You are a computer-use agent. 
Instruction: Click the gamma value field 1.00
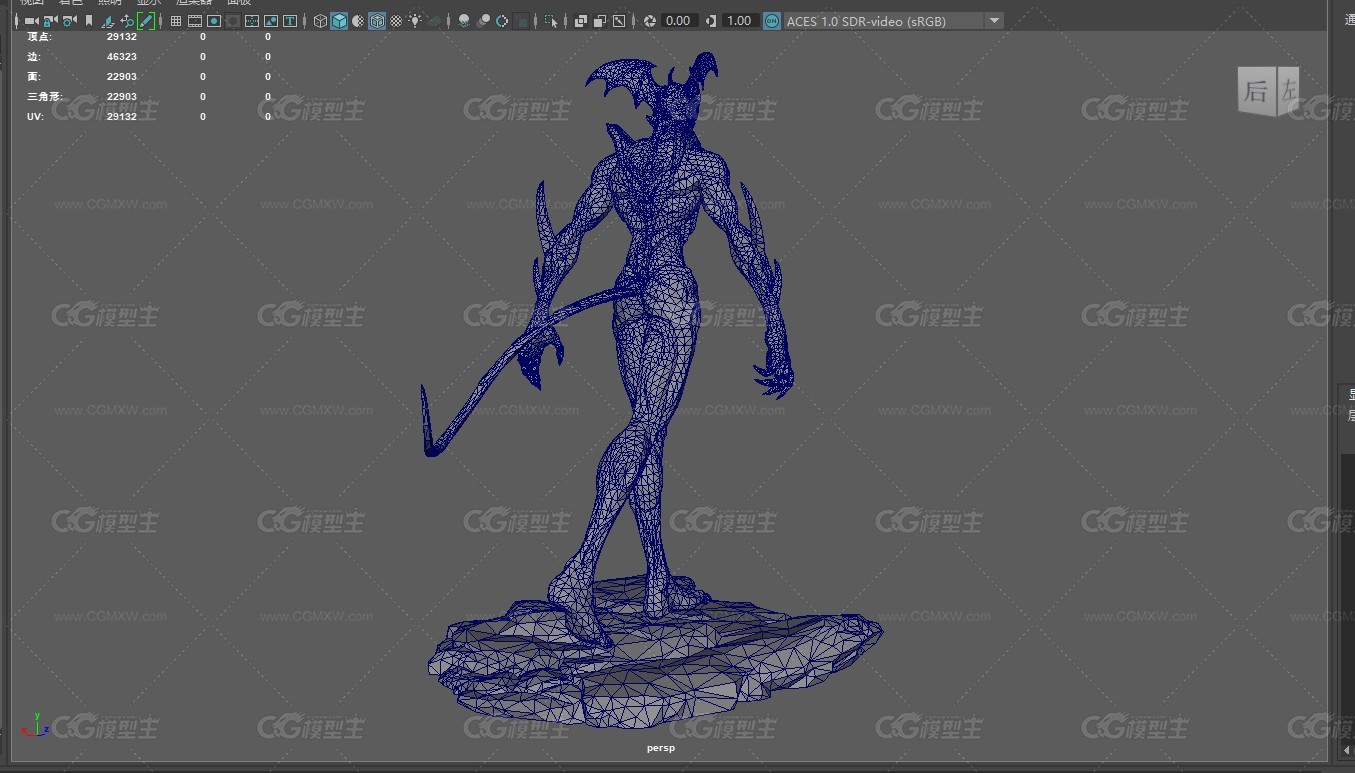(739, 21)
